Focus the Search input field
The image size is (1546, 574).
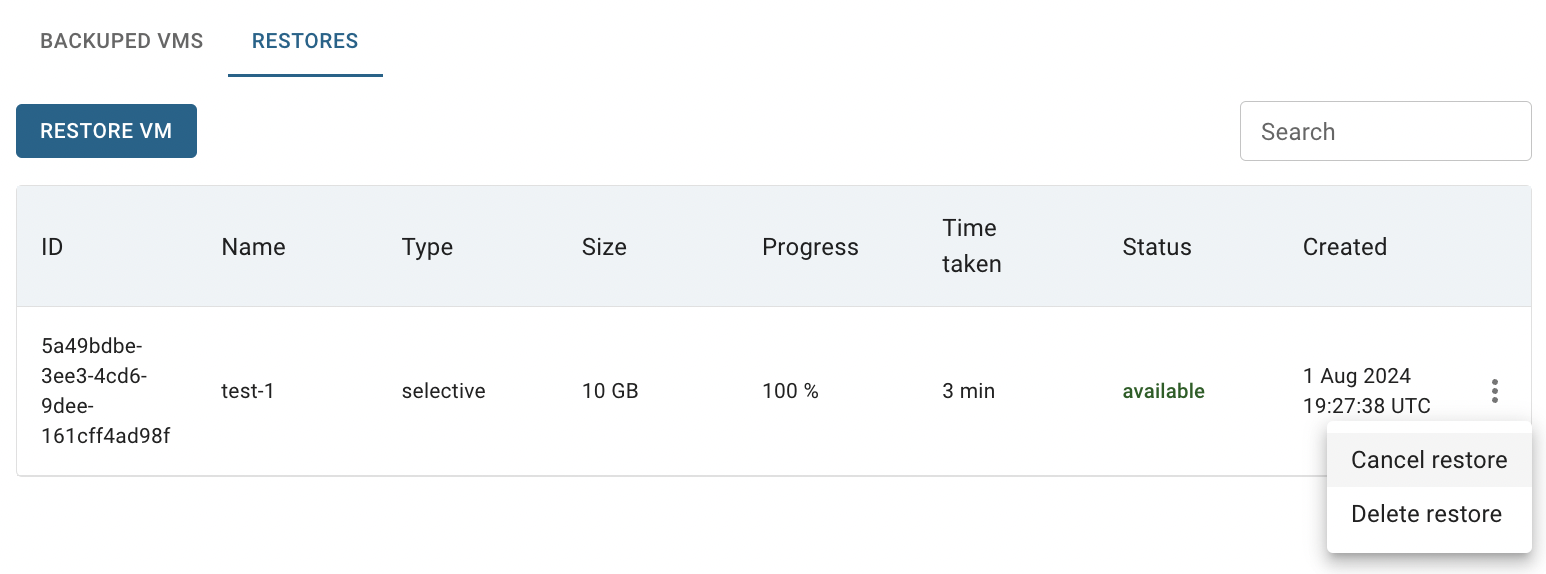1385,131
